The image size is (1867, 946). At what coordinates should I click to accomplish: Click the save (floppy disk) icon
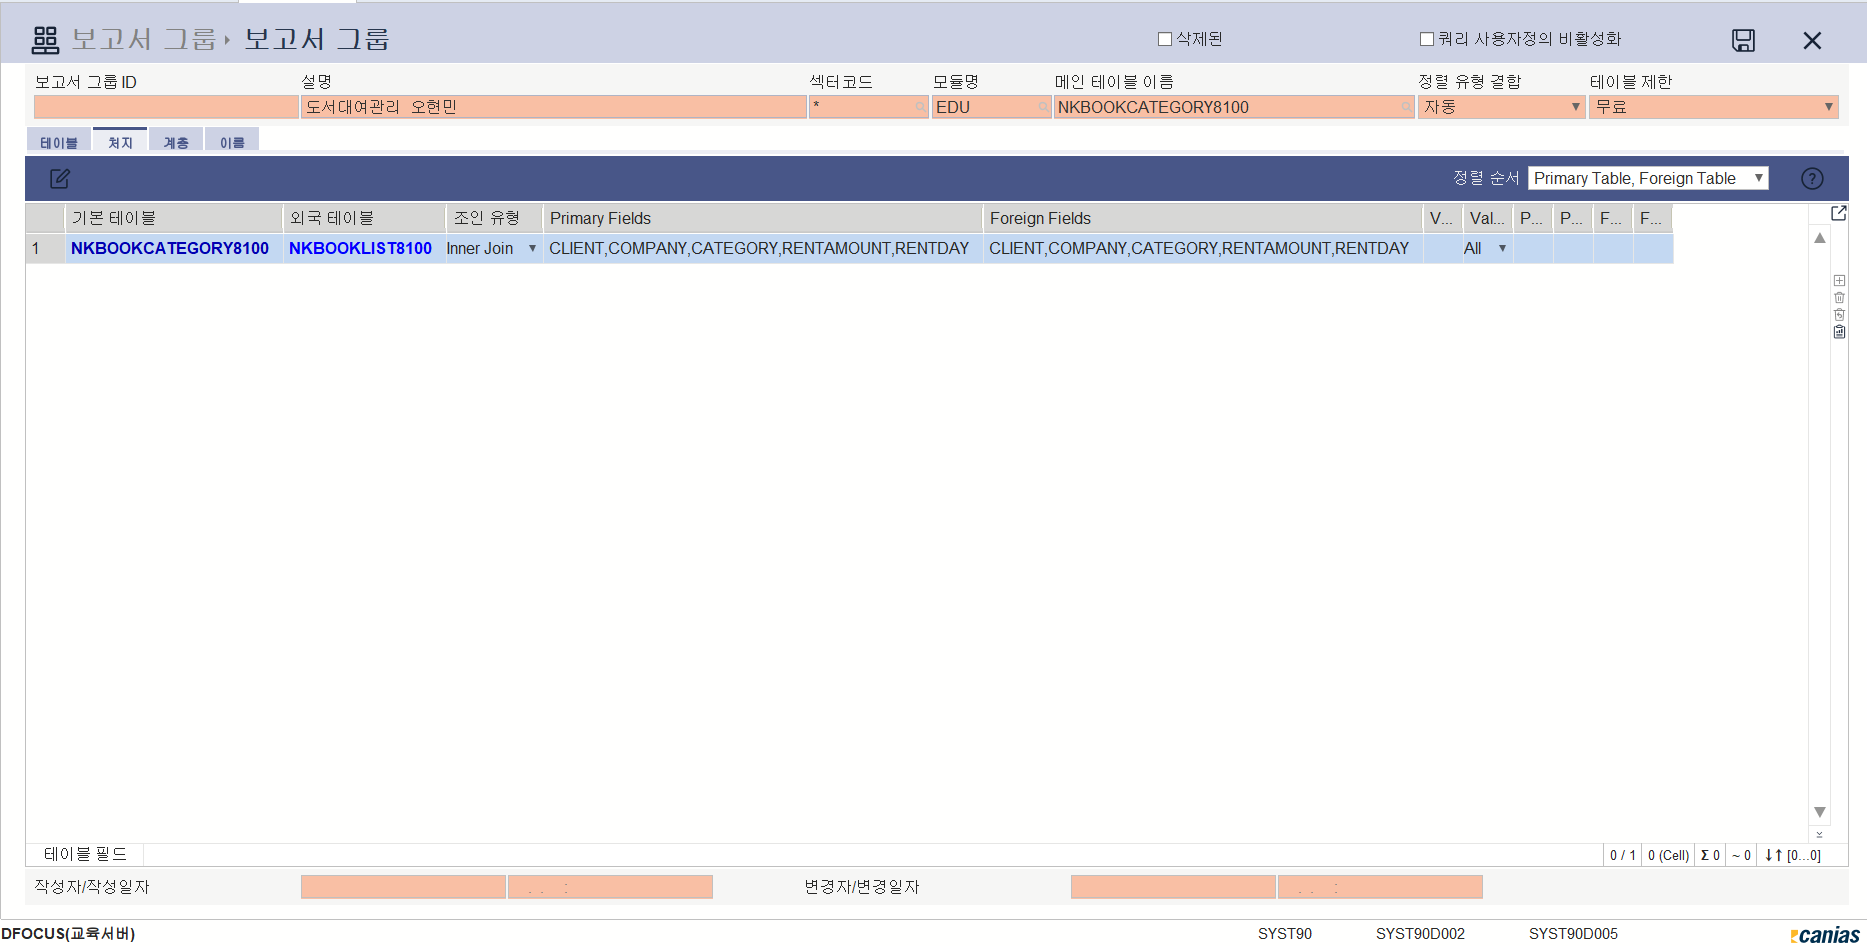1743,40
